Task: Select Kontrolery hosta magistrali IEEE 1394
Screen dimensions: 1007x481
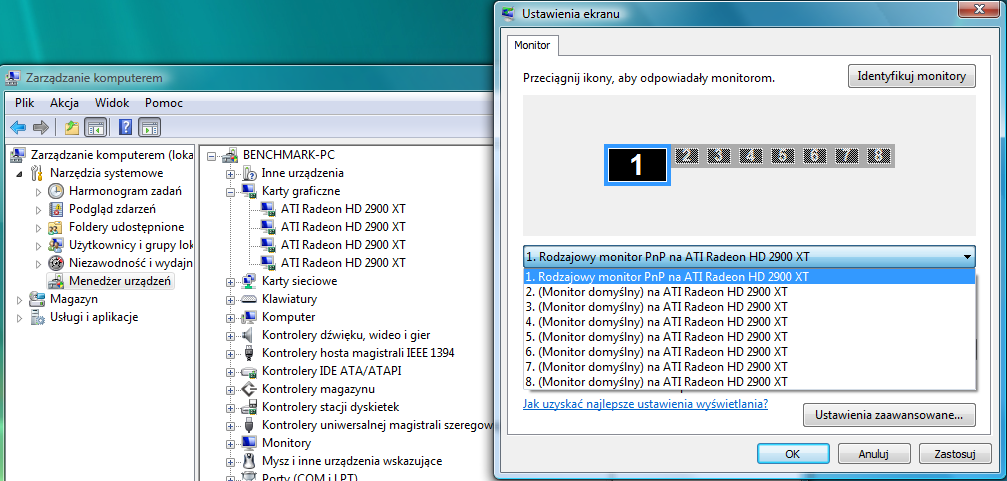Action: 358,353
